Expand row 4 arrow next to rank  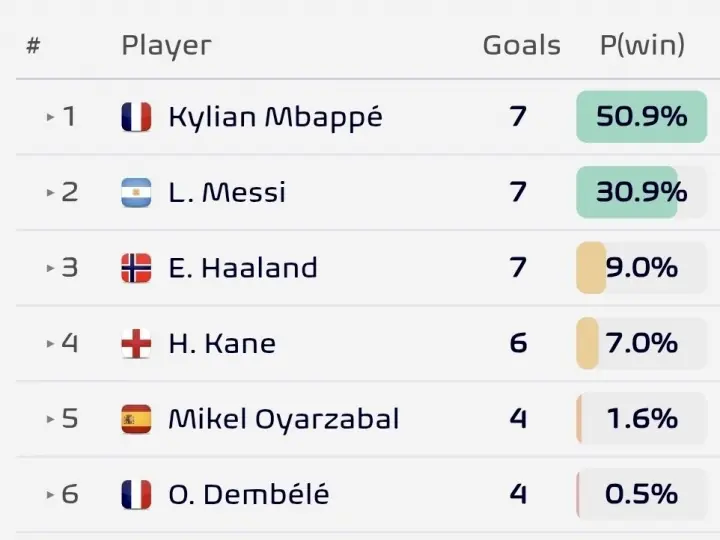pos(51,343)
